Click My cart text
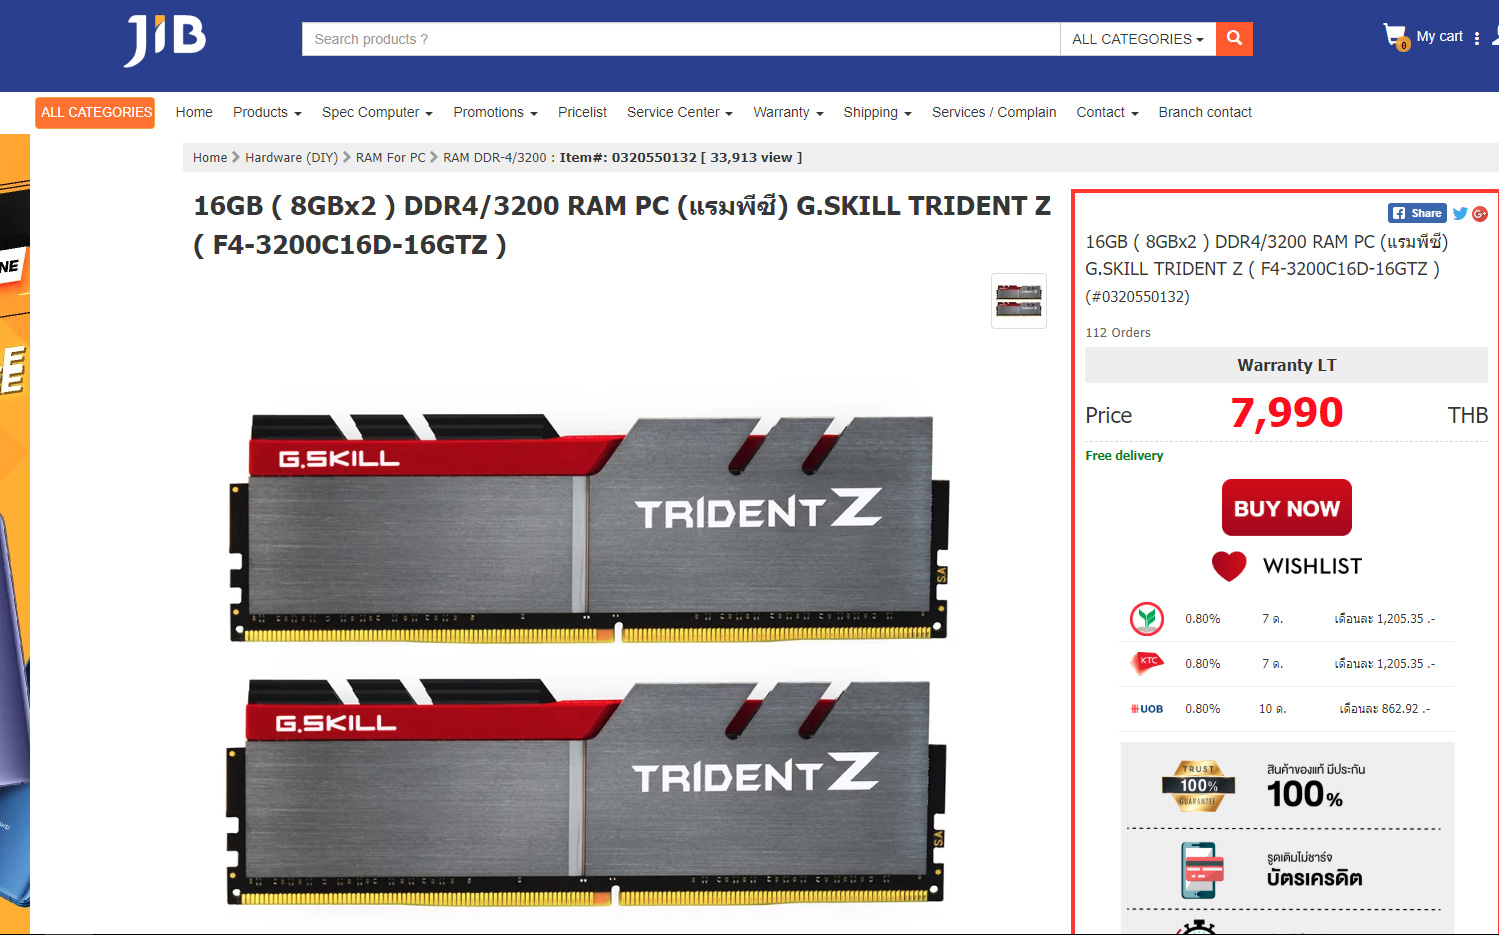 [x=1439, y=37]
